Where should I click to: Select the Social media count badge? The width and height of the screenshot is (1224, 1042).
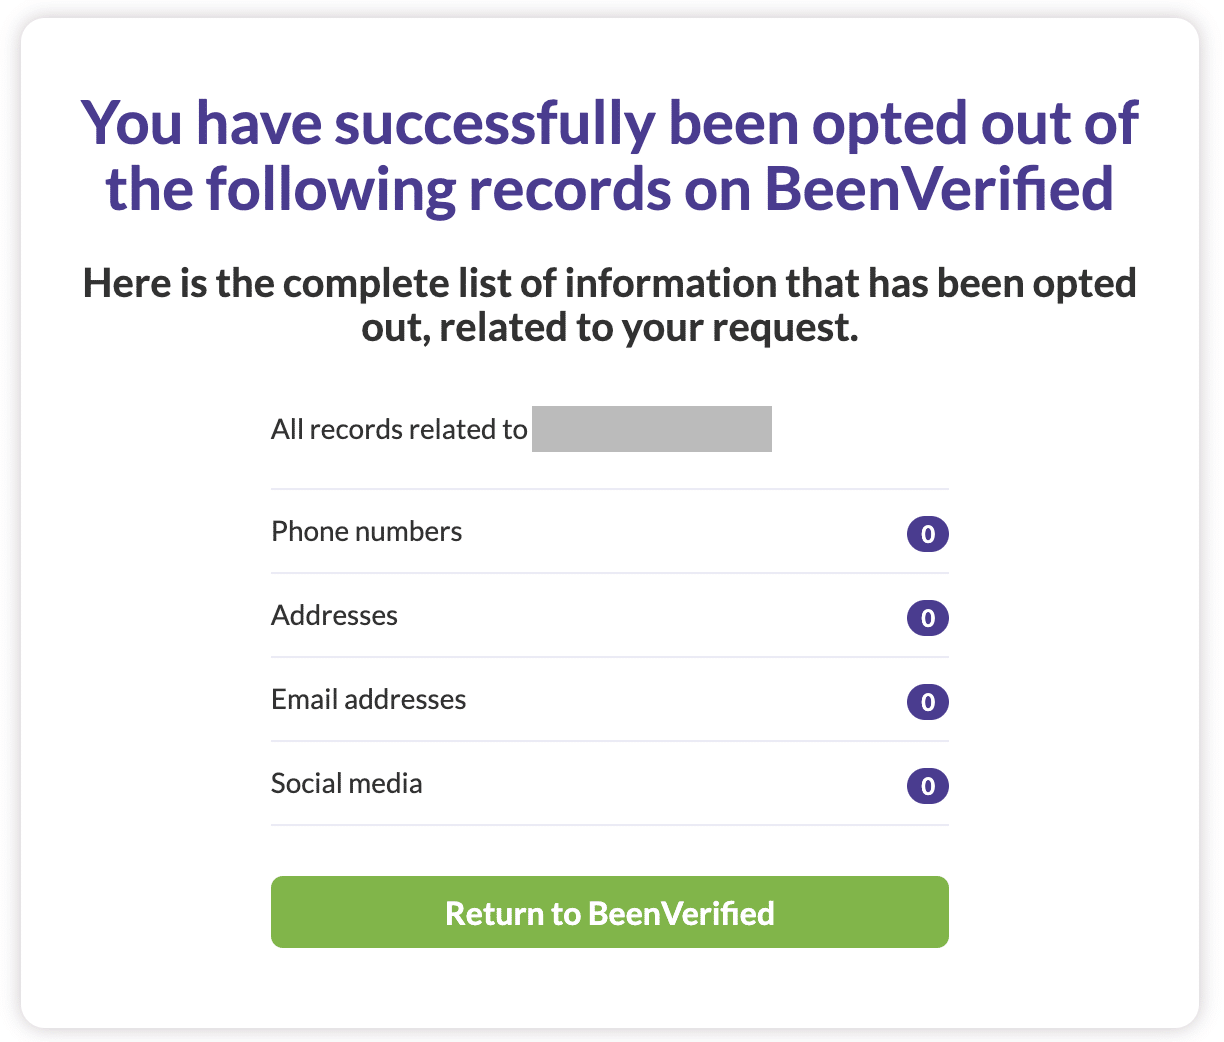927,786
